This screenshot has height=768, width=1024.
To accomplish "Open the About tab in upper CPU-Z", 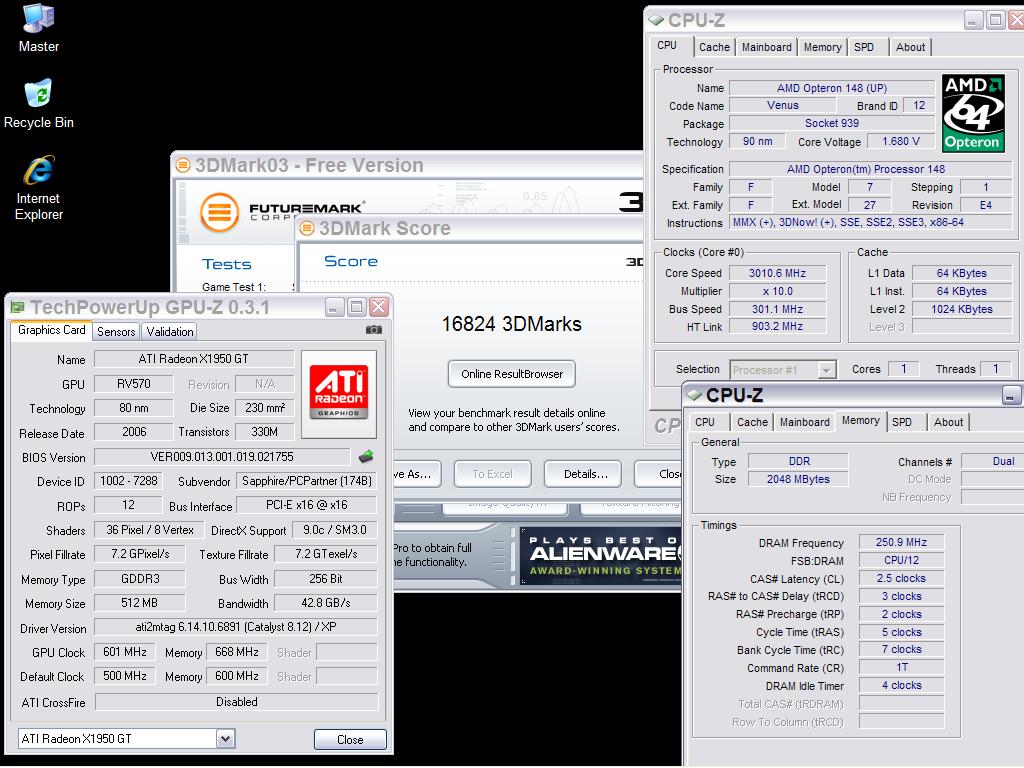I will [x=910, y=47].
